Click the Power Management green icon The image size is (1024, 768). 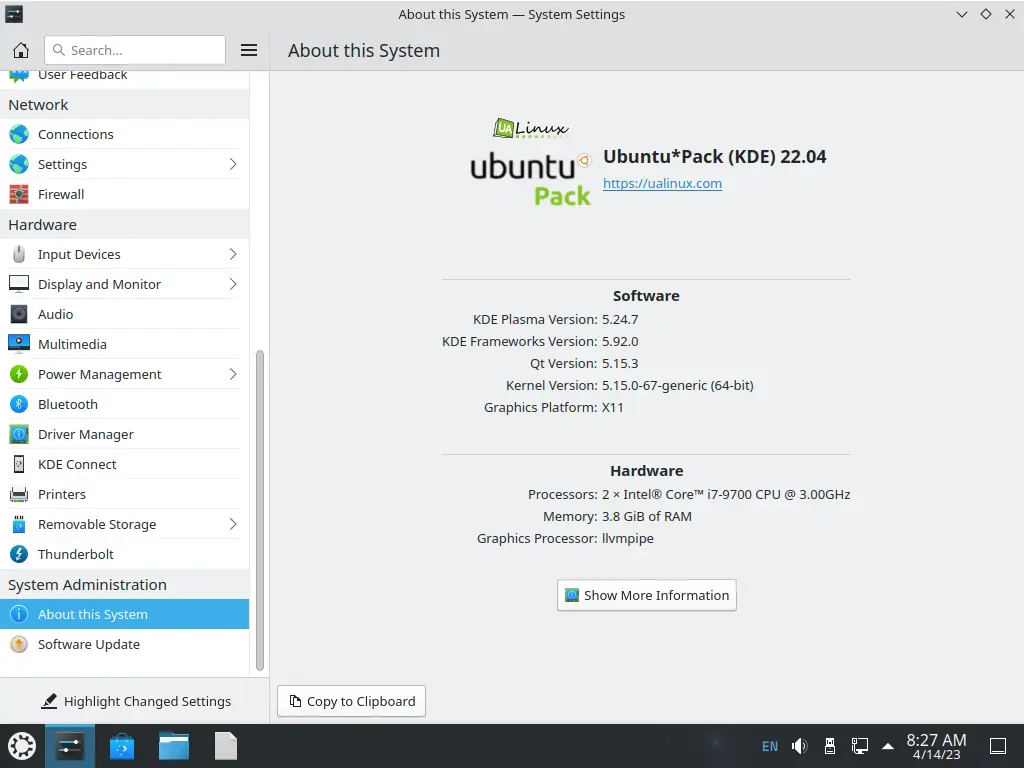coord(19,374)
